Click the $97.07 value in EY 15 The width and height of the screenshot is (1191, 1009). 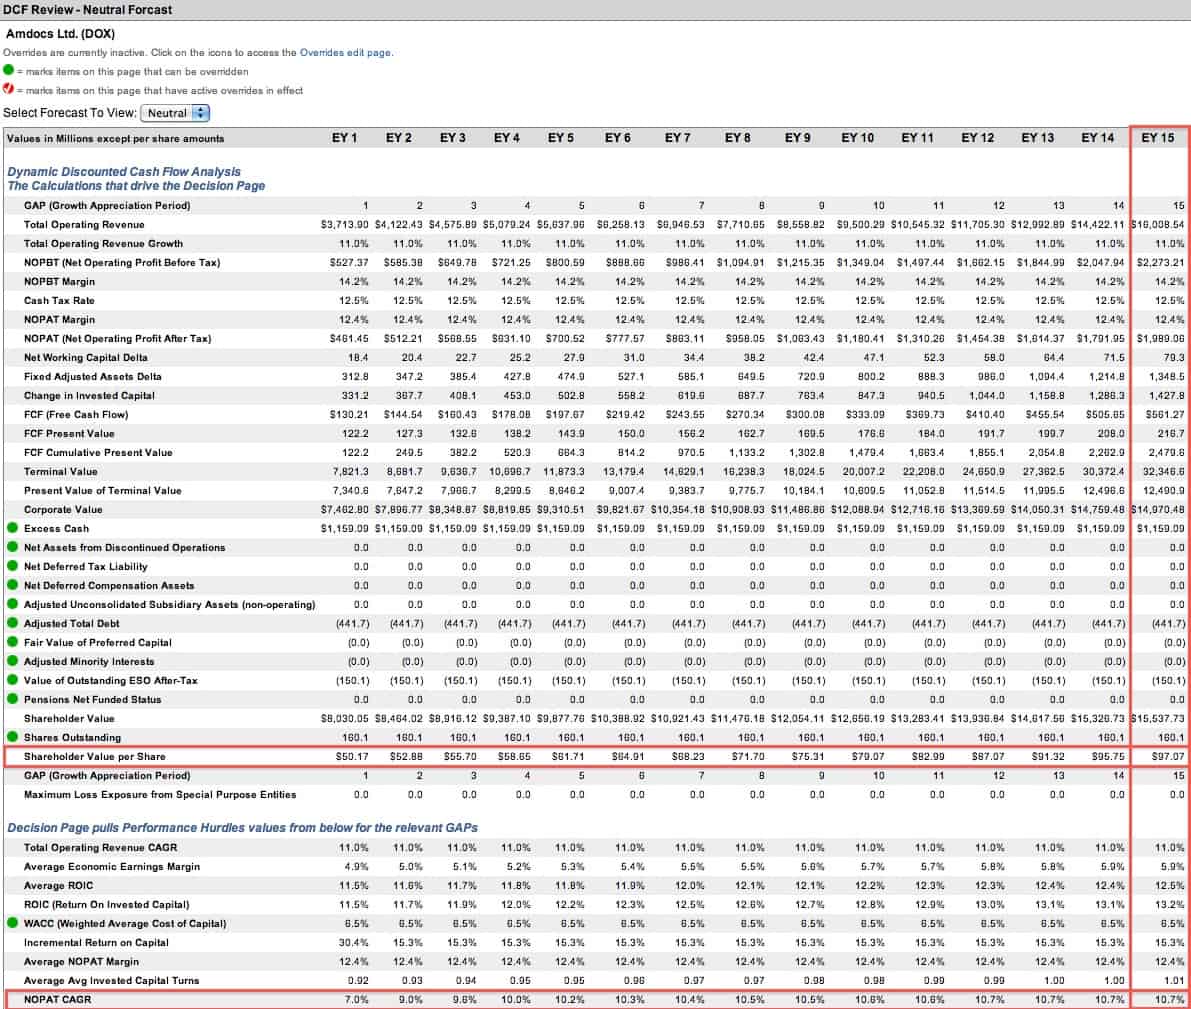click(1167, 756)
